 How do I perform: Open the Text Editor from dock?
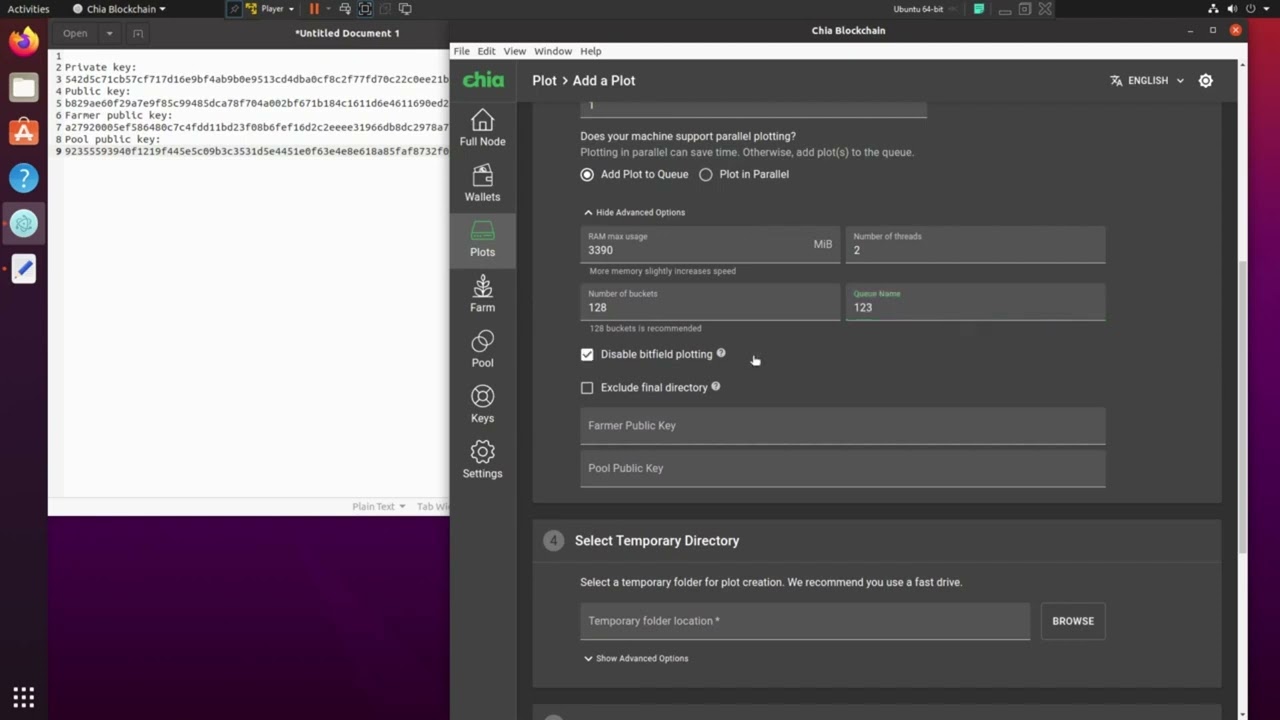pyautogui.click(x=24, y=269)
